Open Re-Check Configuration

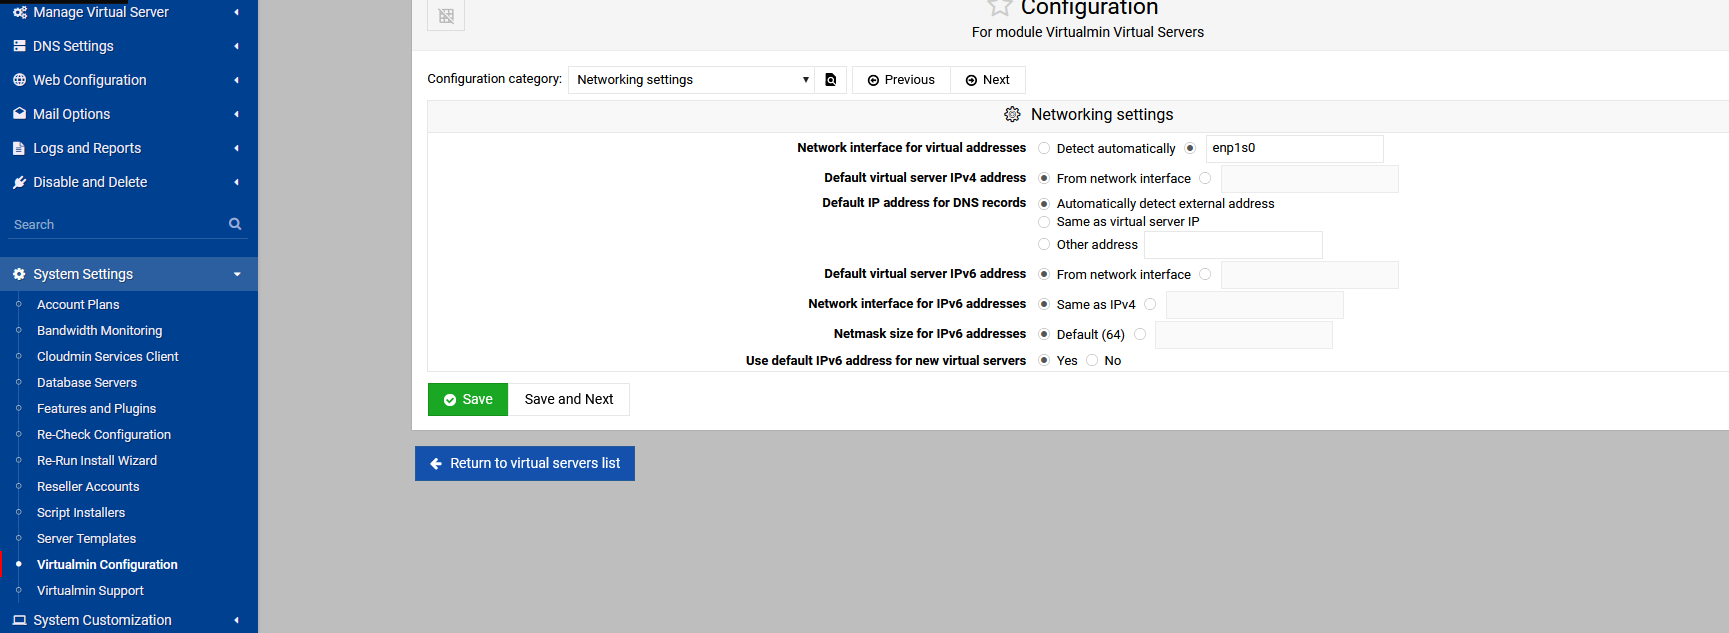coord(104,435)
